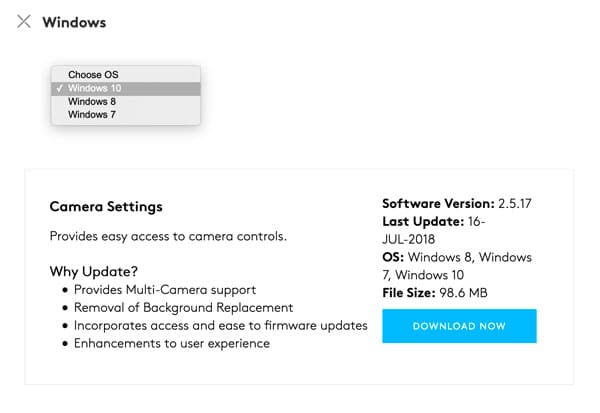
Task: Select Windows 10 from the OS list
Action: click(95, 88)
